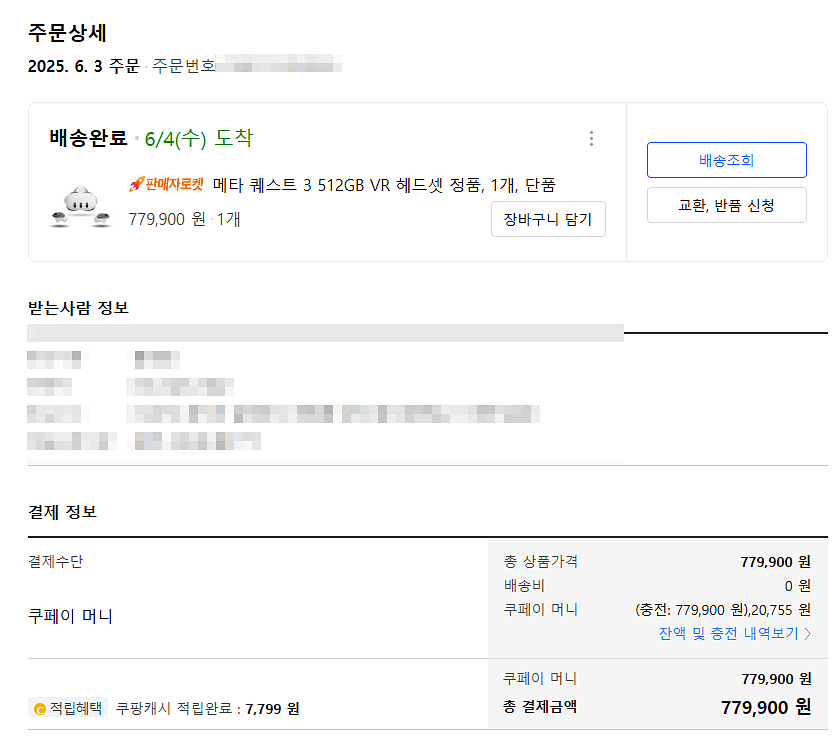Viewport: 834px width, 749px height.
Task: Click the Meta Quest 3 product thumbnail
Action: [x=79, y=206]
